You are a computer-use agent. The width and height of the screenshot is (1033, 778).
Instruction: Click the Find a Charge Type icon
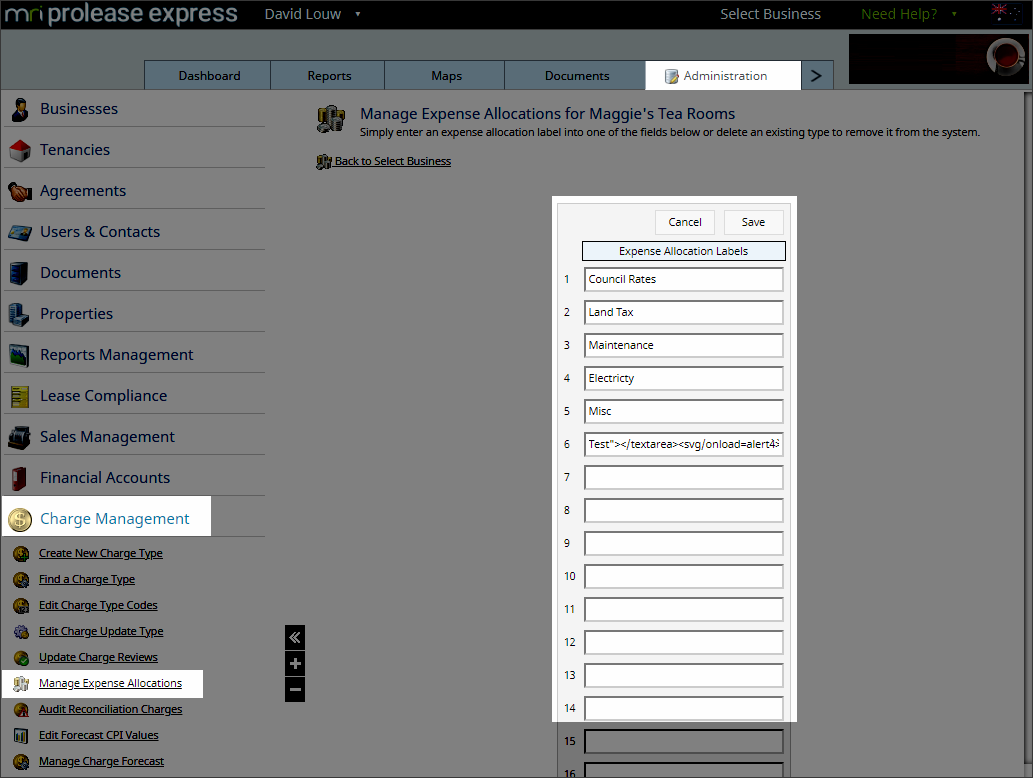click(x=21, y=580)
